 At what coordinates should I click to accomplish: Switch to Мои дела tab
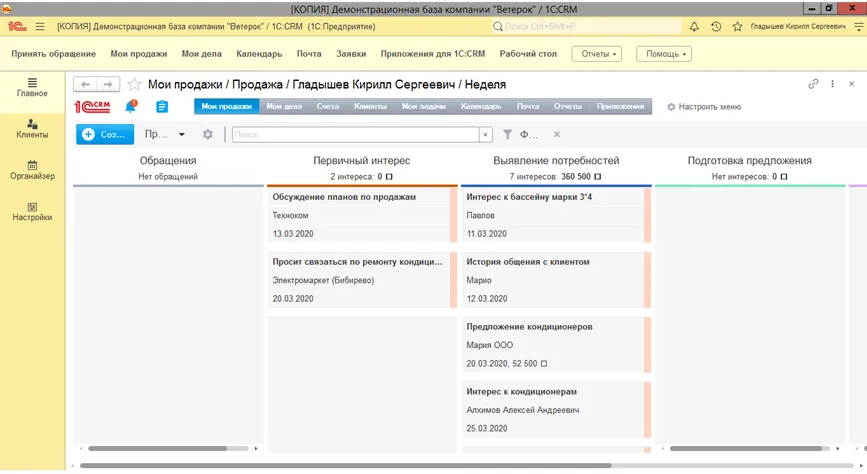(284, 106)
